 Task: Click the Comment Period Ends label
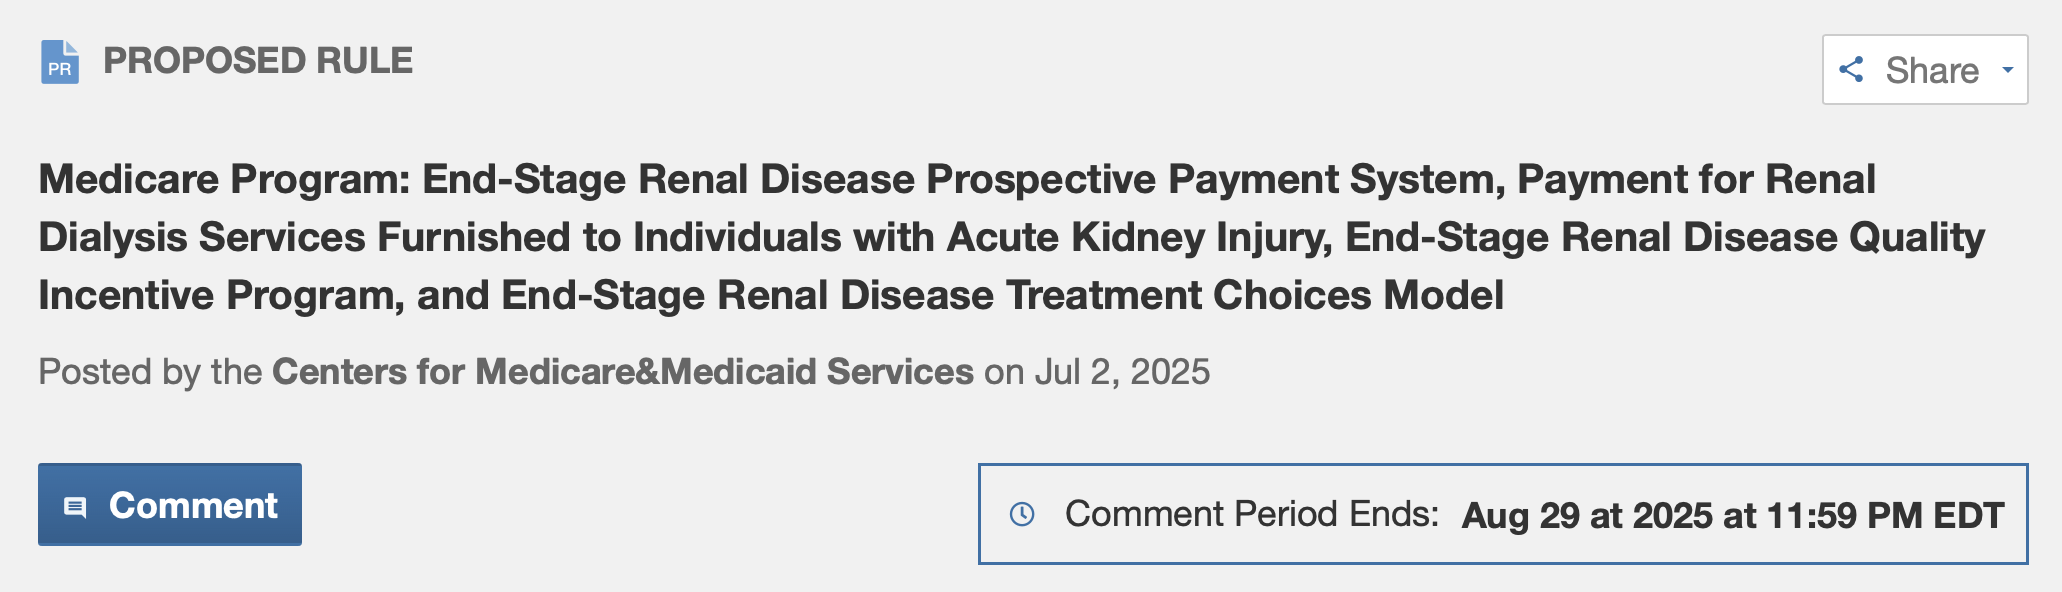tap(1251, 514)
